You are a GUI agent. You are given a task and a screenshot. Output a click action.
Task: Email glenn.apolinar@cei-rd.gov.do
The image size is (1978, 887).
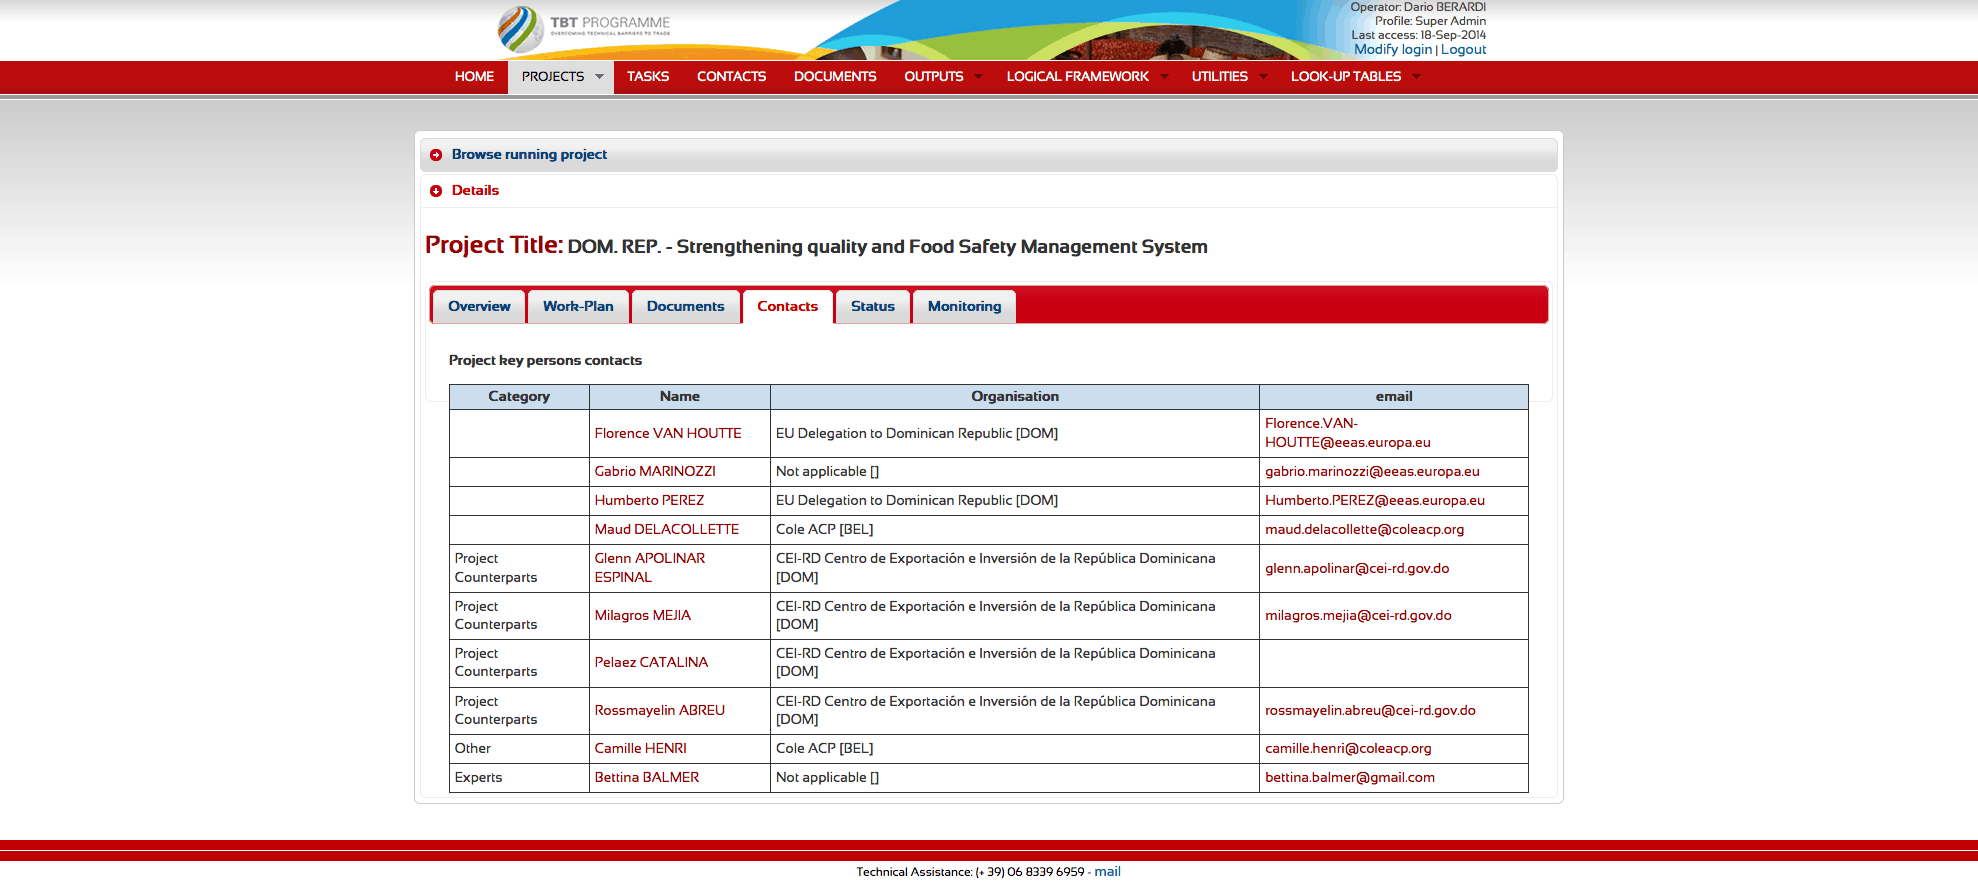coord(1357,568)
